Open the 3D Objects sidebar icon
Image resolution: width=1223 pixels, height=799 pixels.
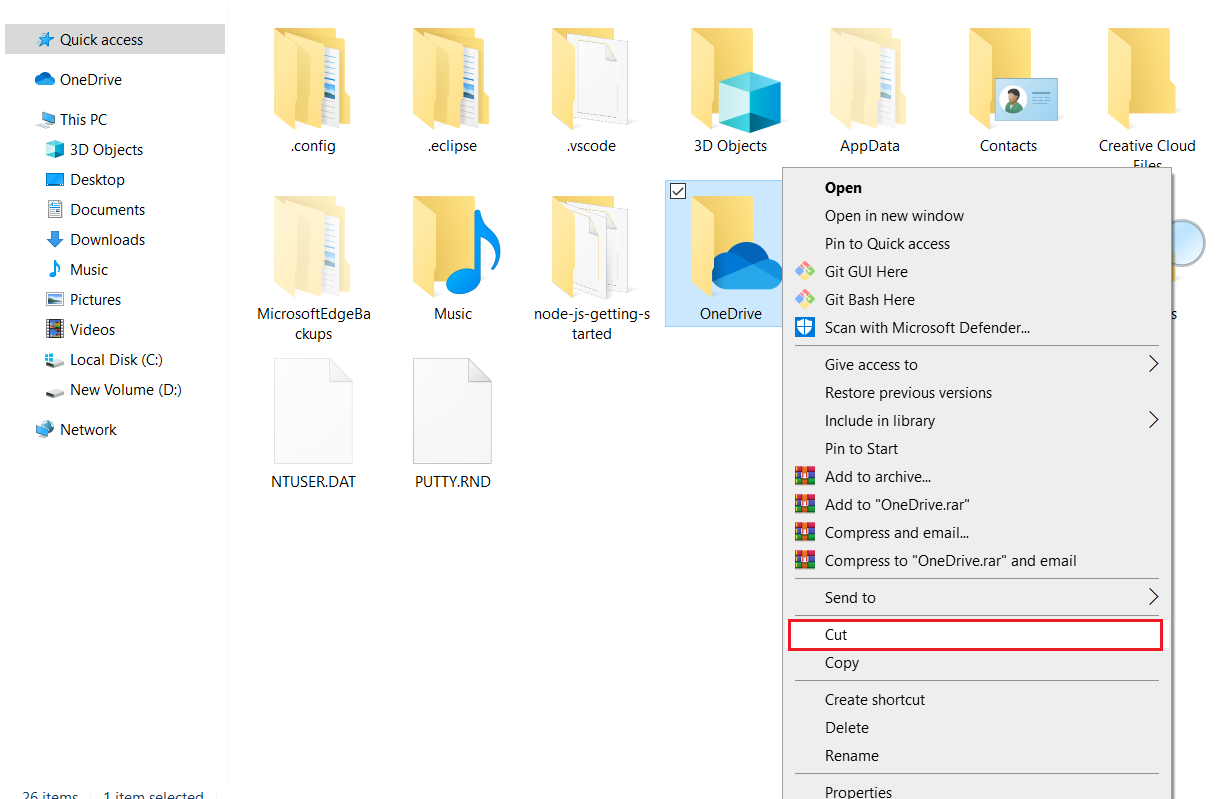pyautogui.click(x=55, y=149)
